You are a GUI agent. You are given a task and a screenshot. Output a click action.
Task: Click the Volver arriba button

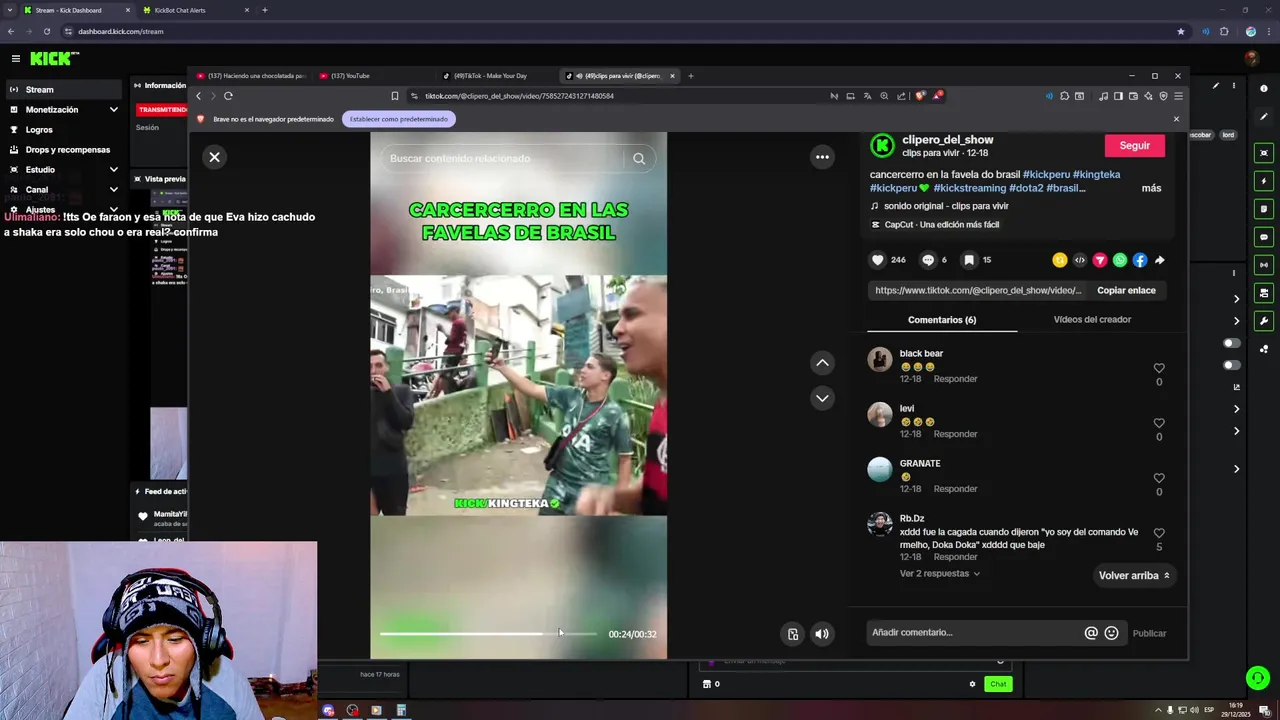(x=1134, y=576)
